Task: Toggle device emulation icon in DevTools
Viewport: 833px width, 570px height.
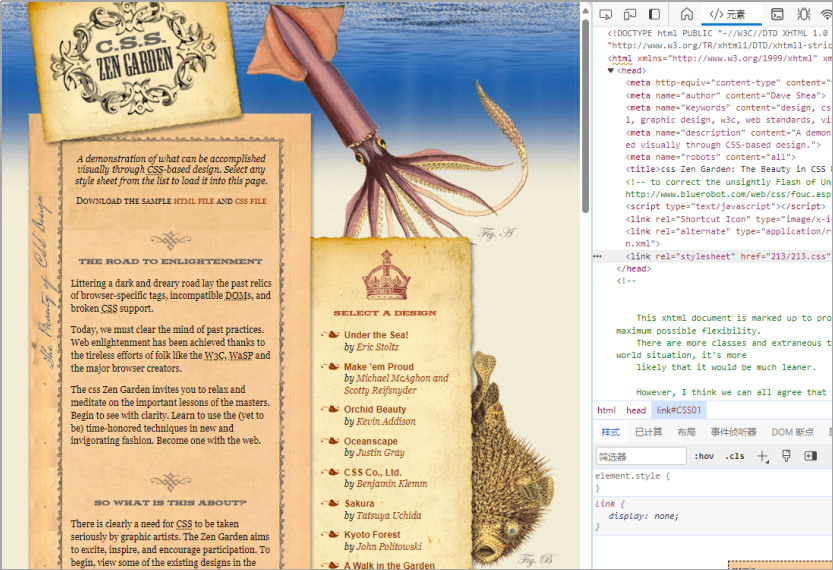Action: click(630, 14)
